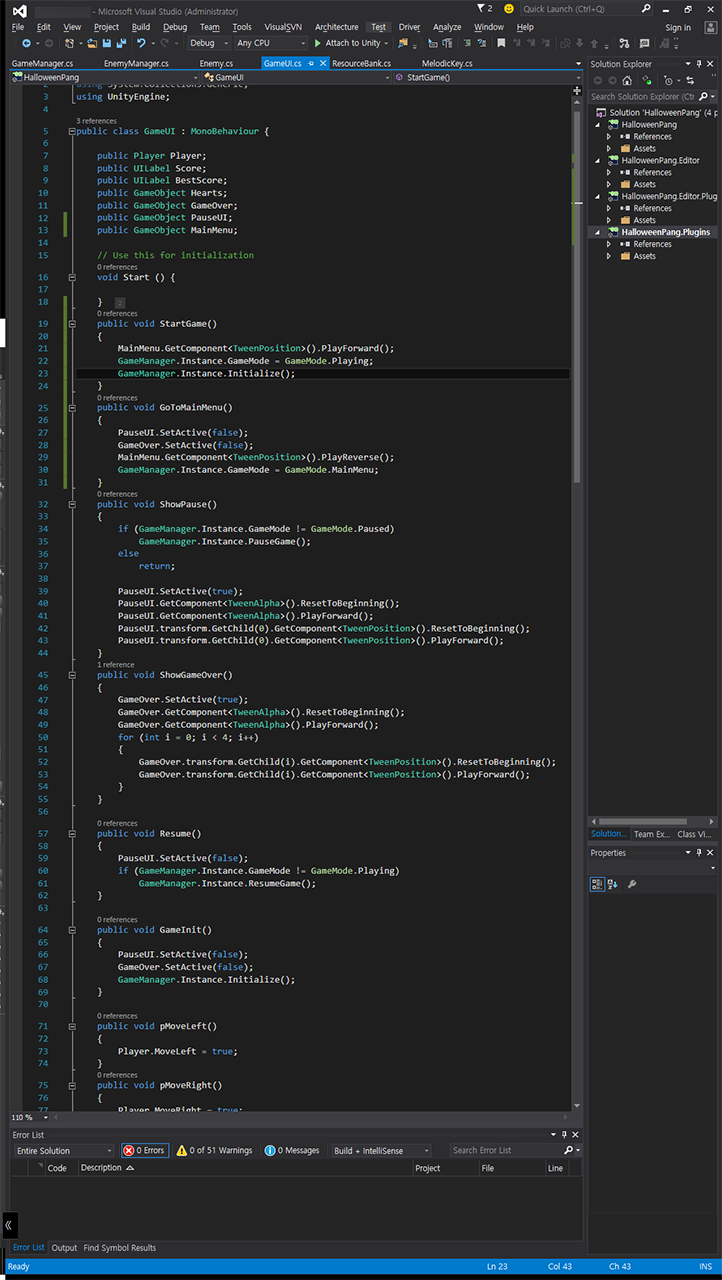Click the Save All toolbar icon
This screenshot has height=1280, width=722.
[x=121, y=44]
